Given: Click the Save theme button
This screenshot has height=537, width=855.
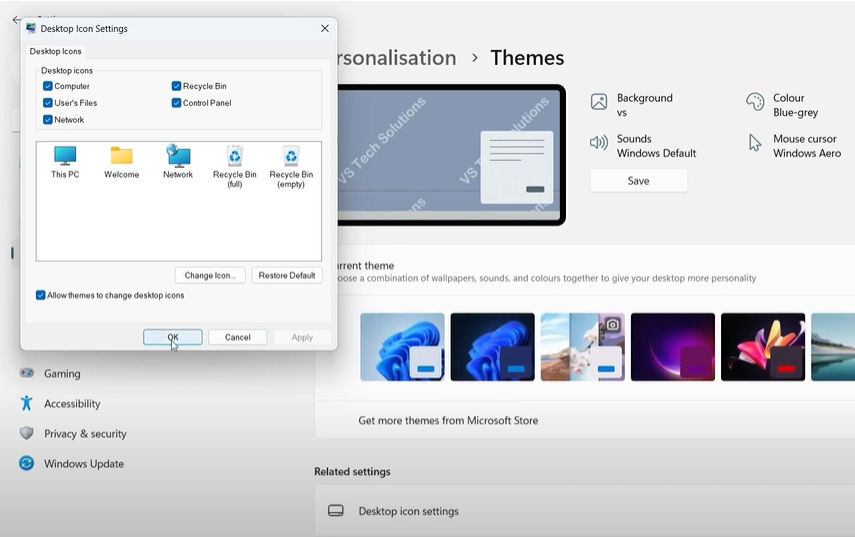Looking at the screenshot, I should click(639, 180).
